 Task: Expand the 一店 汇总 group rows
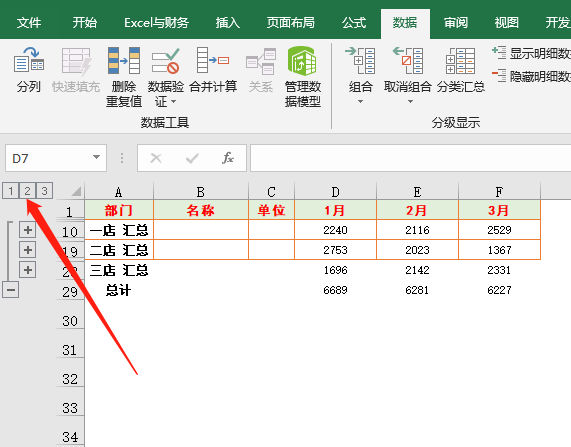pyautogui.click(x=28, y=230)
